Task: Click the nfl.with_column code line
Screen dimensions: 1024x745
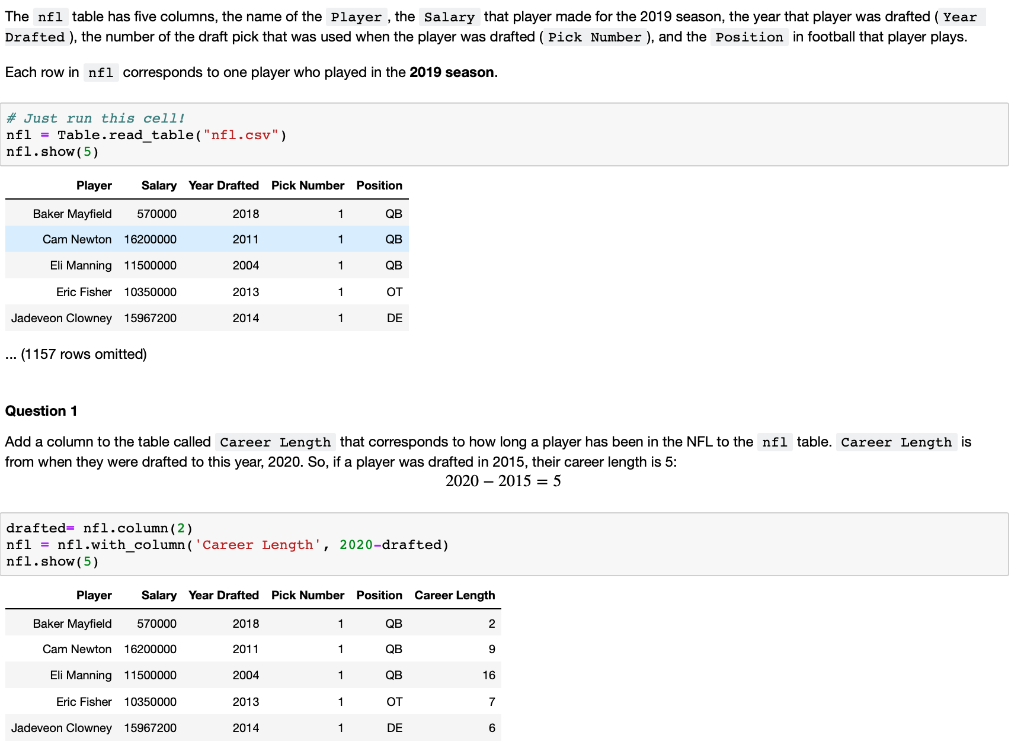Action: tap(227, 545)
